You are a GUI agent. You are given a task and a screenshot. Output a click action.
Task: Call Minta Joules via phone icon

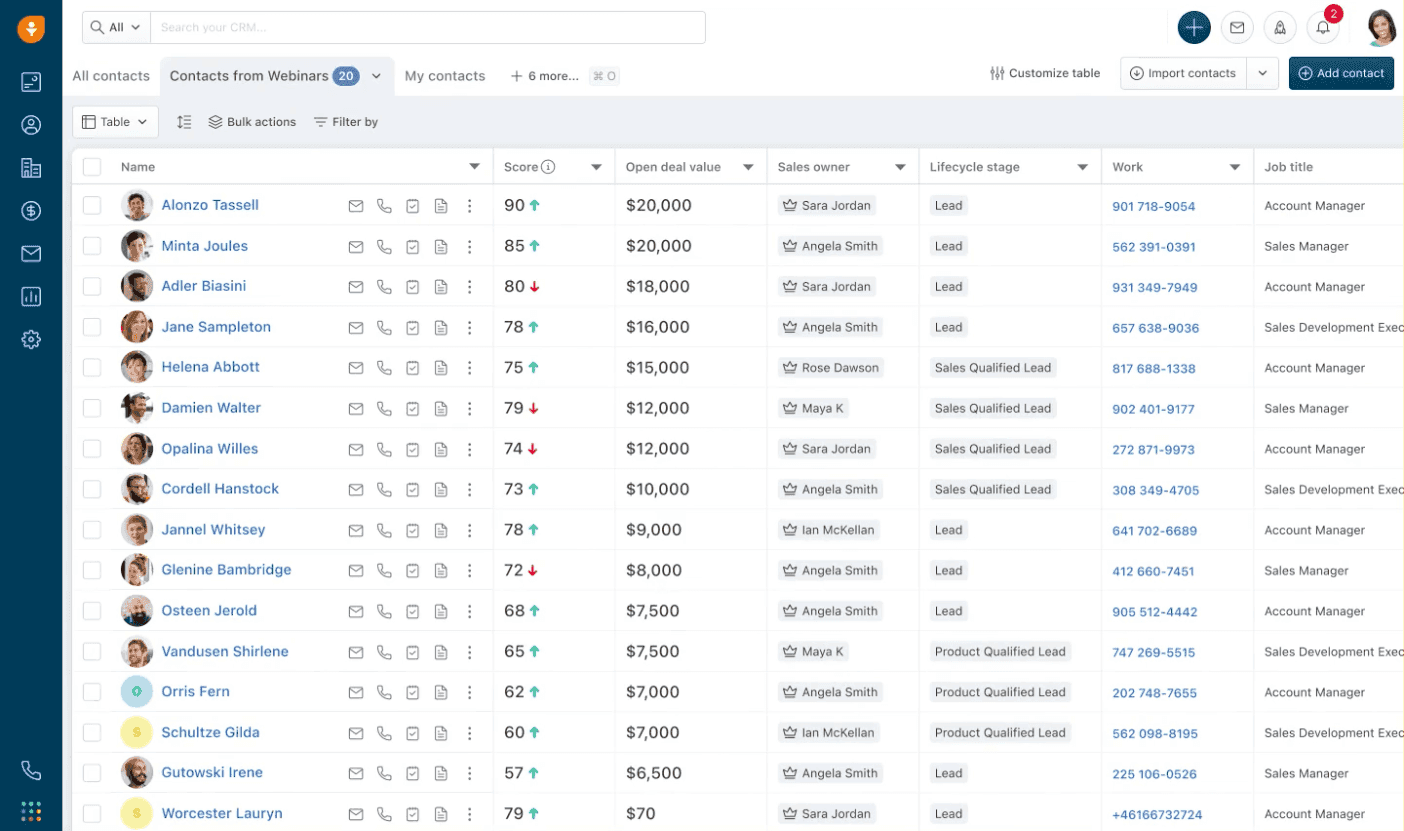coord(384,246)
